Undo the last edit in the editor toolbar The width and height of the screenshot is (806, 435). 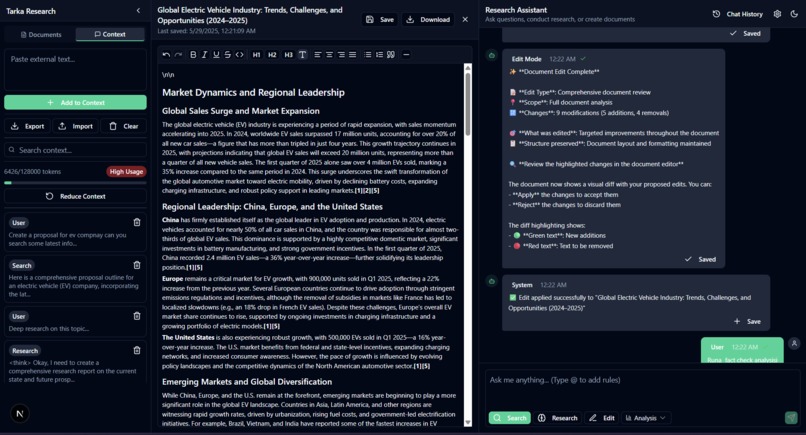coord(166,55)
